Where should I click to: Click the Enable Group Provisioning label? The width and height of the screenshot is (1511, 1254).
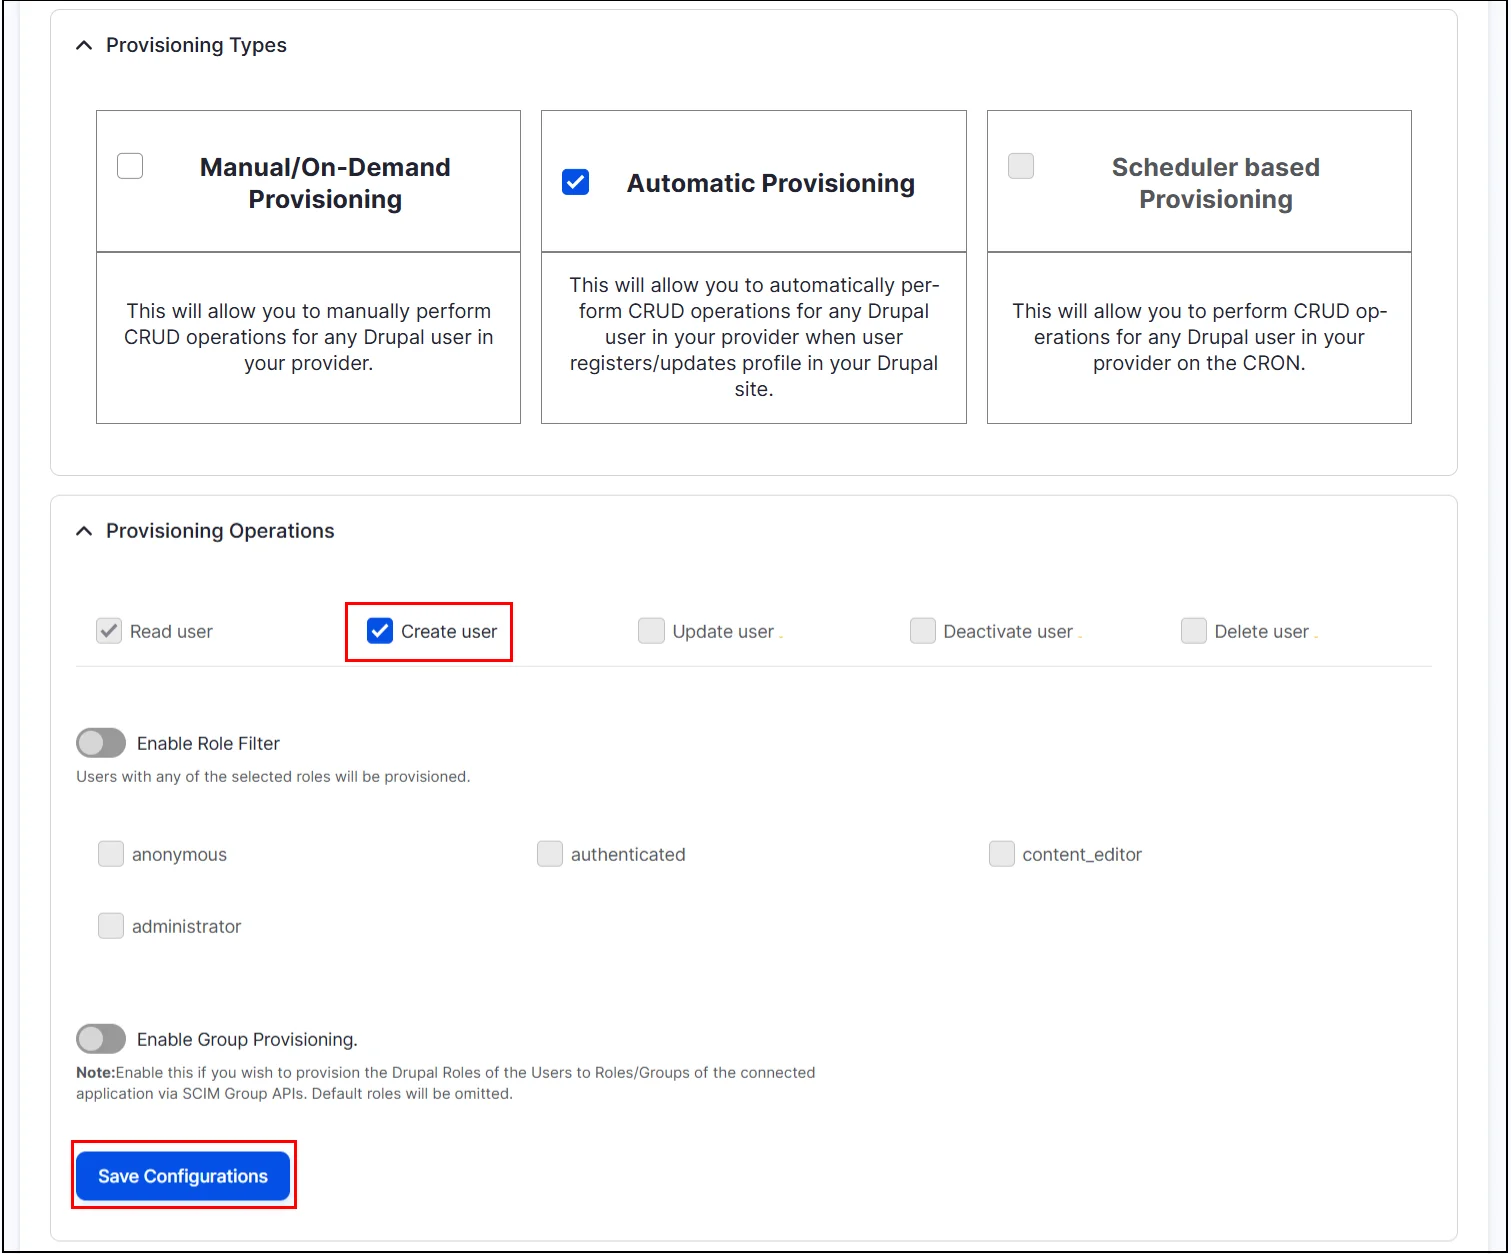(247, 1040)
